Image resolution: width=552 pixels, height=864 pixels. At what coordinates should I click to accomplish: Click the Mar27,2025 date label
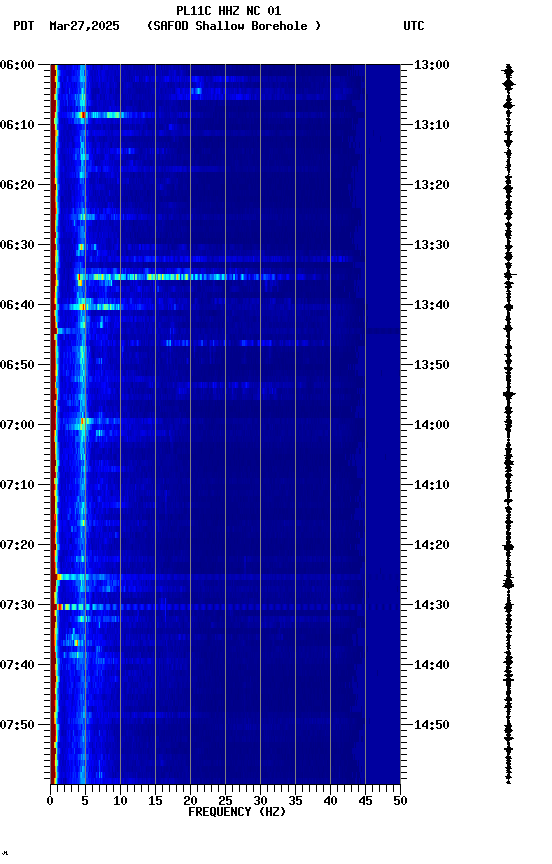(84, 26)
